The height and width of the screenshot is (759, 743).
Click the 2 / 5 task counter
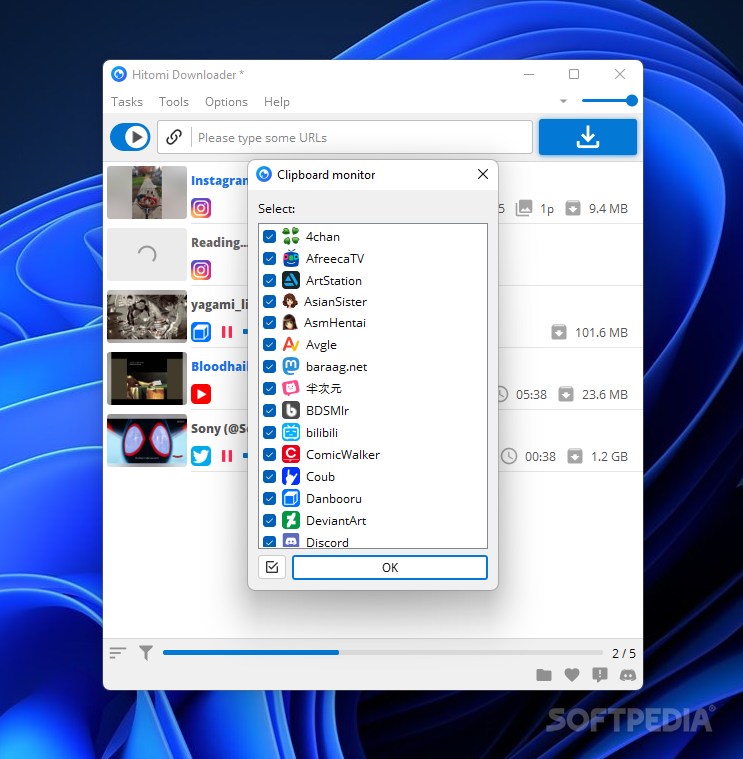click(623, 653)
